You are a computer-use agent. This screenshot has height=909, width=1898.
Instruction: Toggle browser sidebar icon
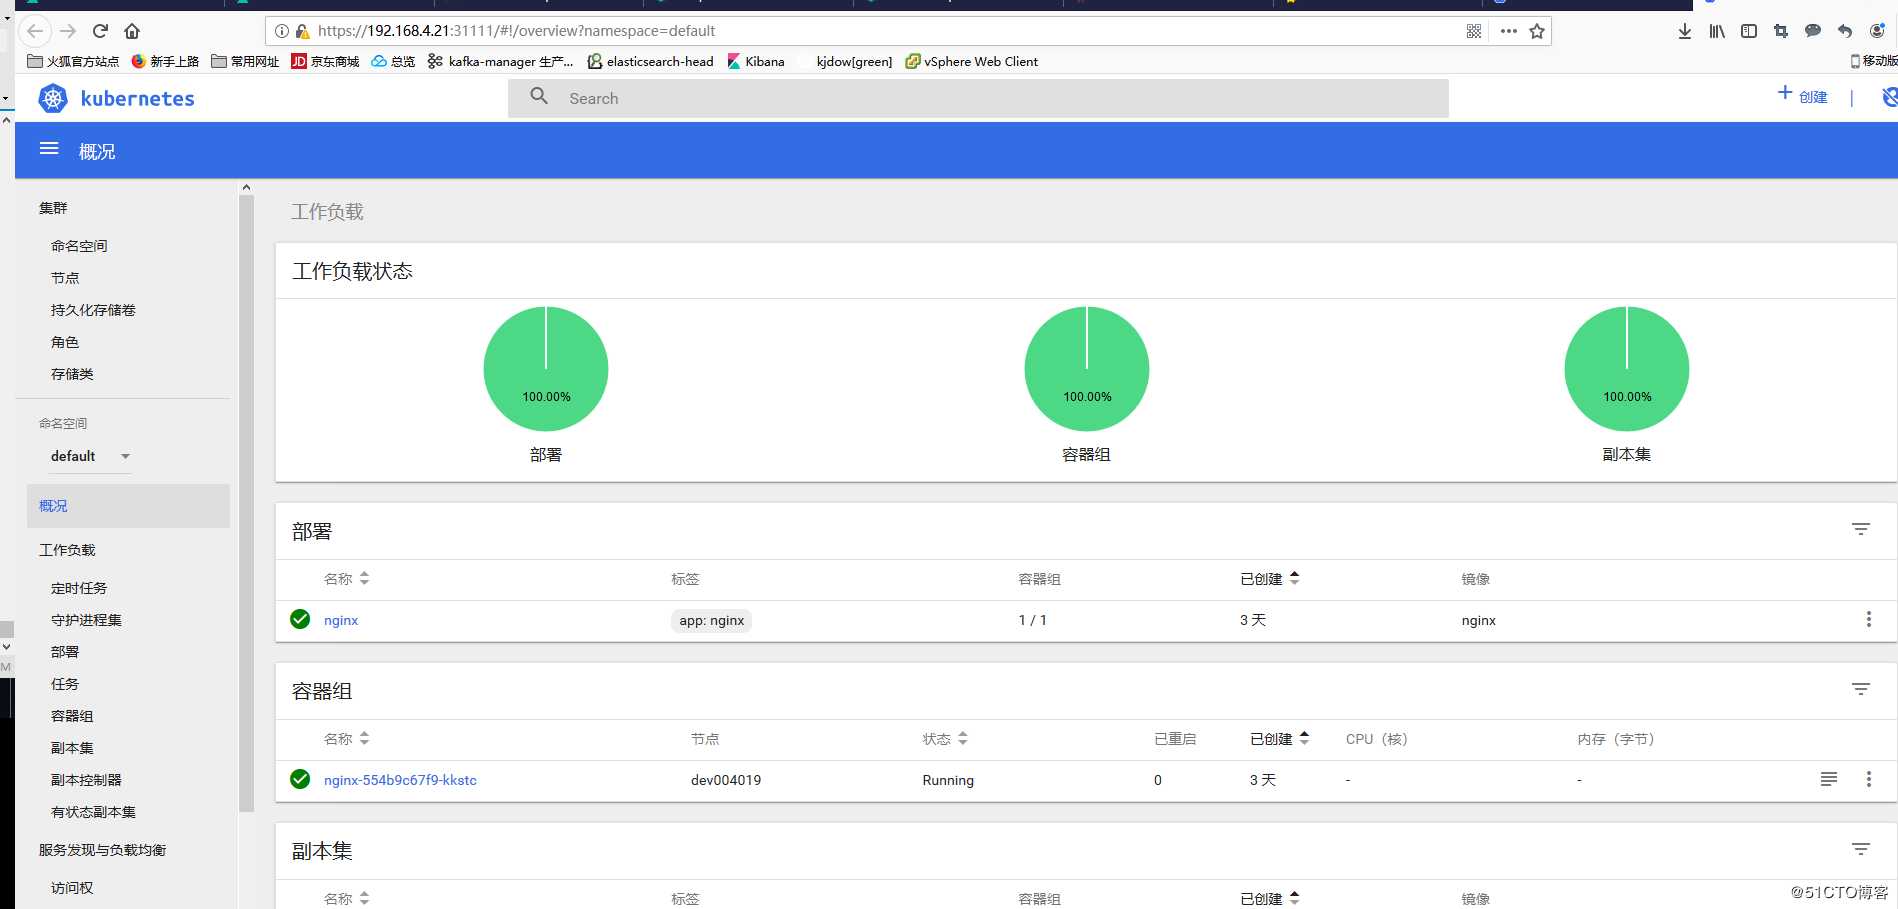click(x=1749, y=31)
